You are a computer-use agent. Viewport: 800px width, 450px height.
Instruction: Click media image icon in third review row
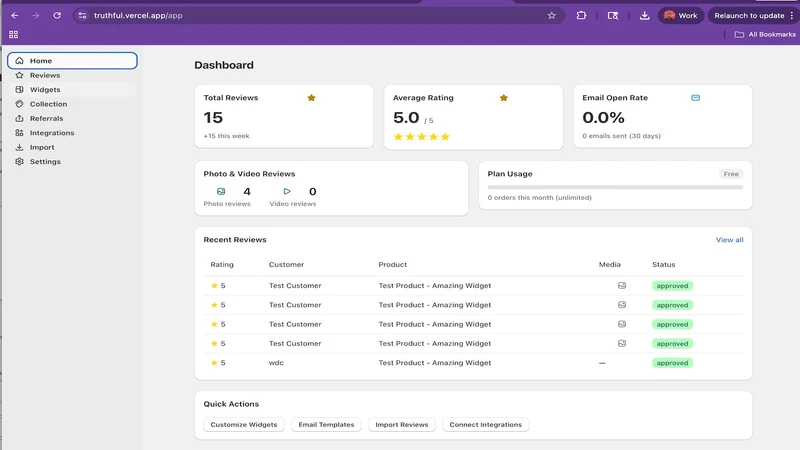(622, 324)
